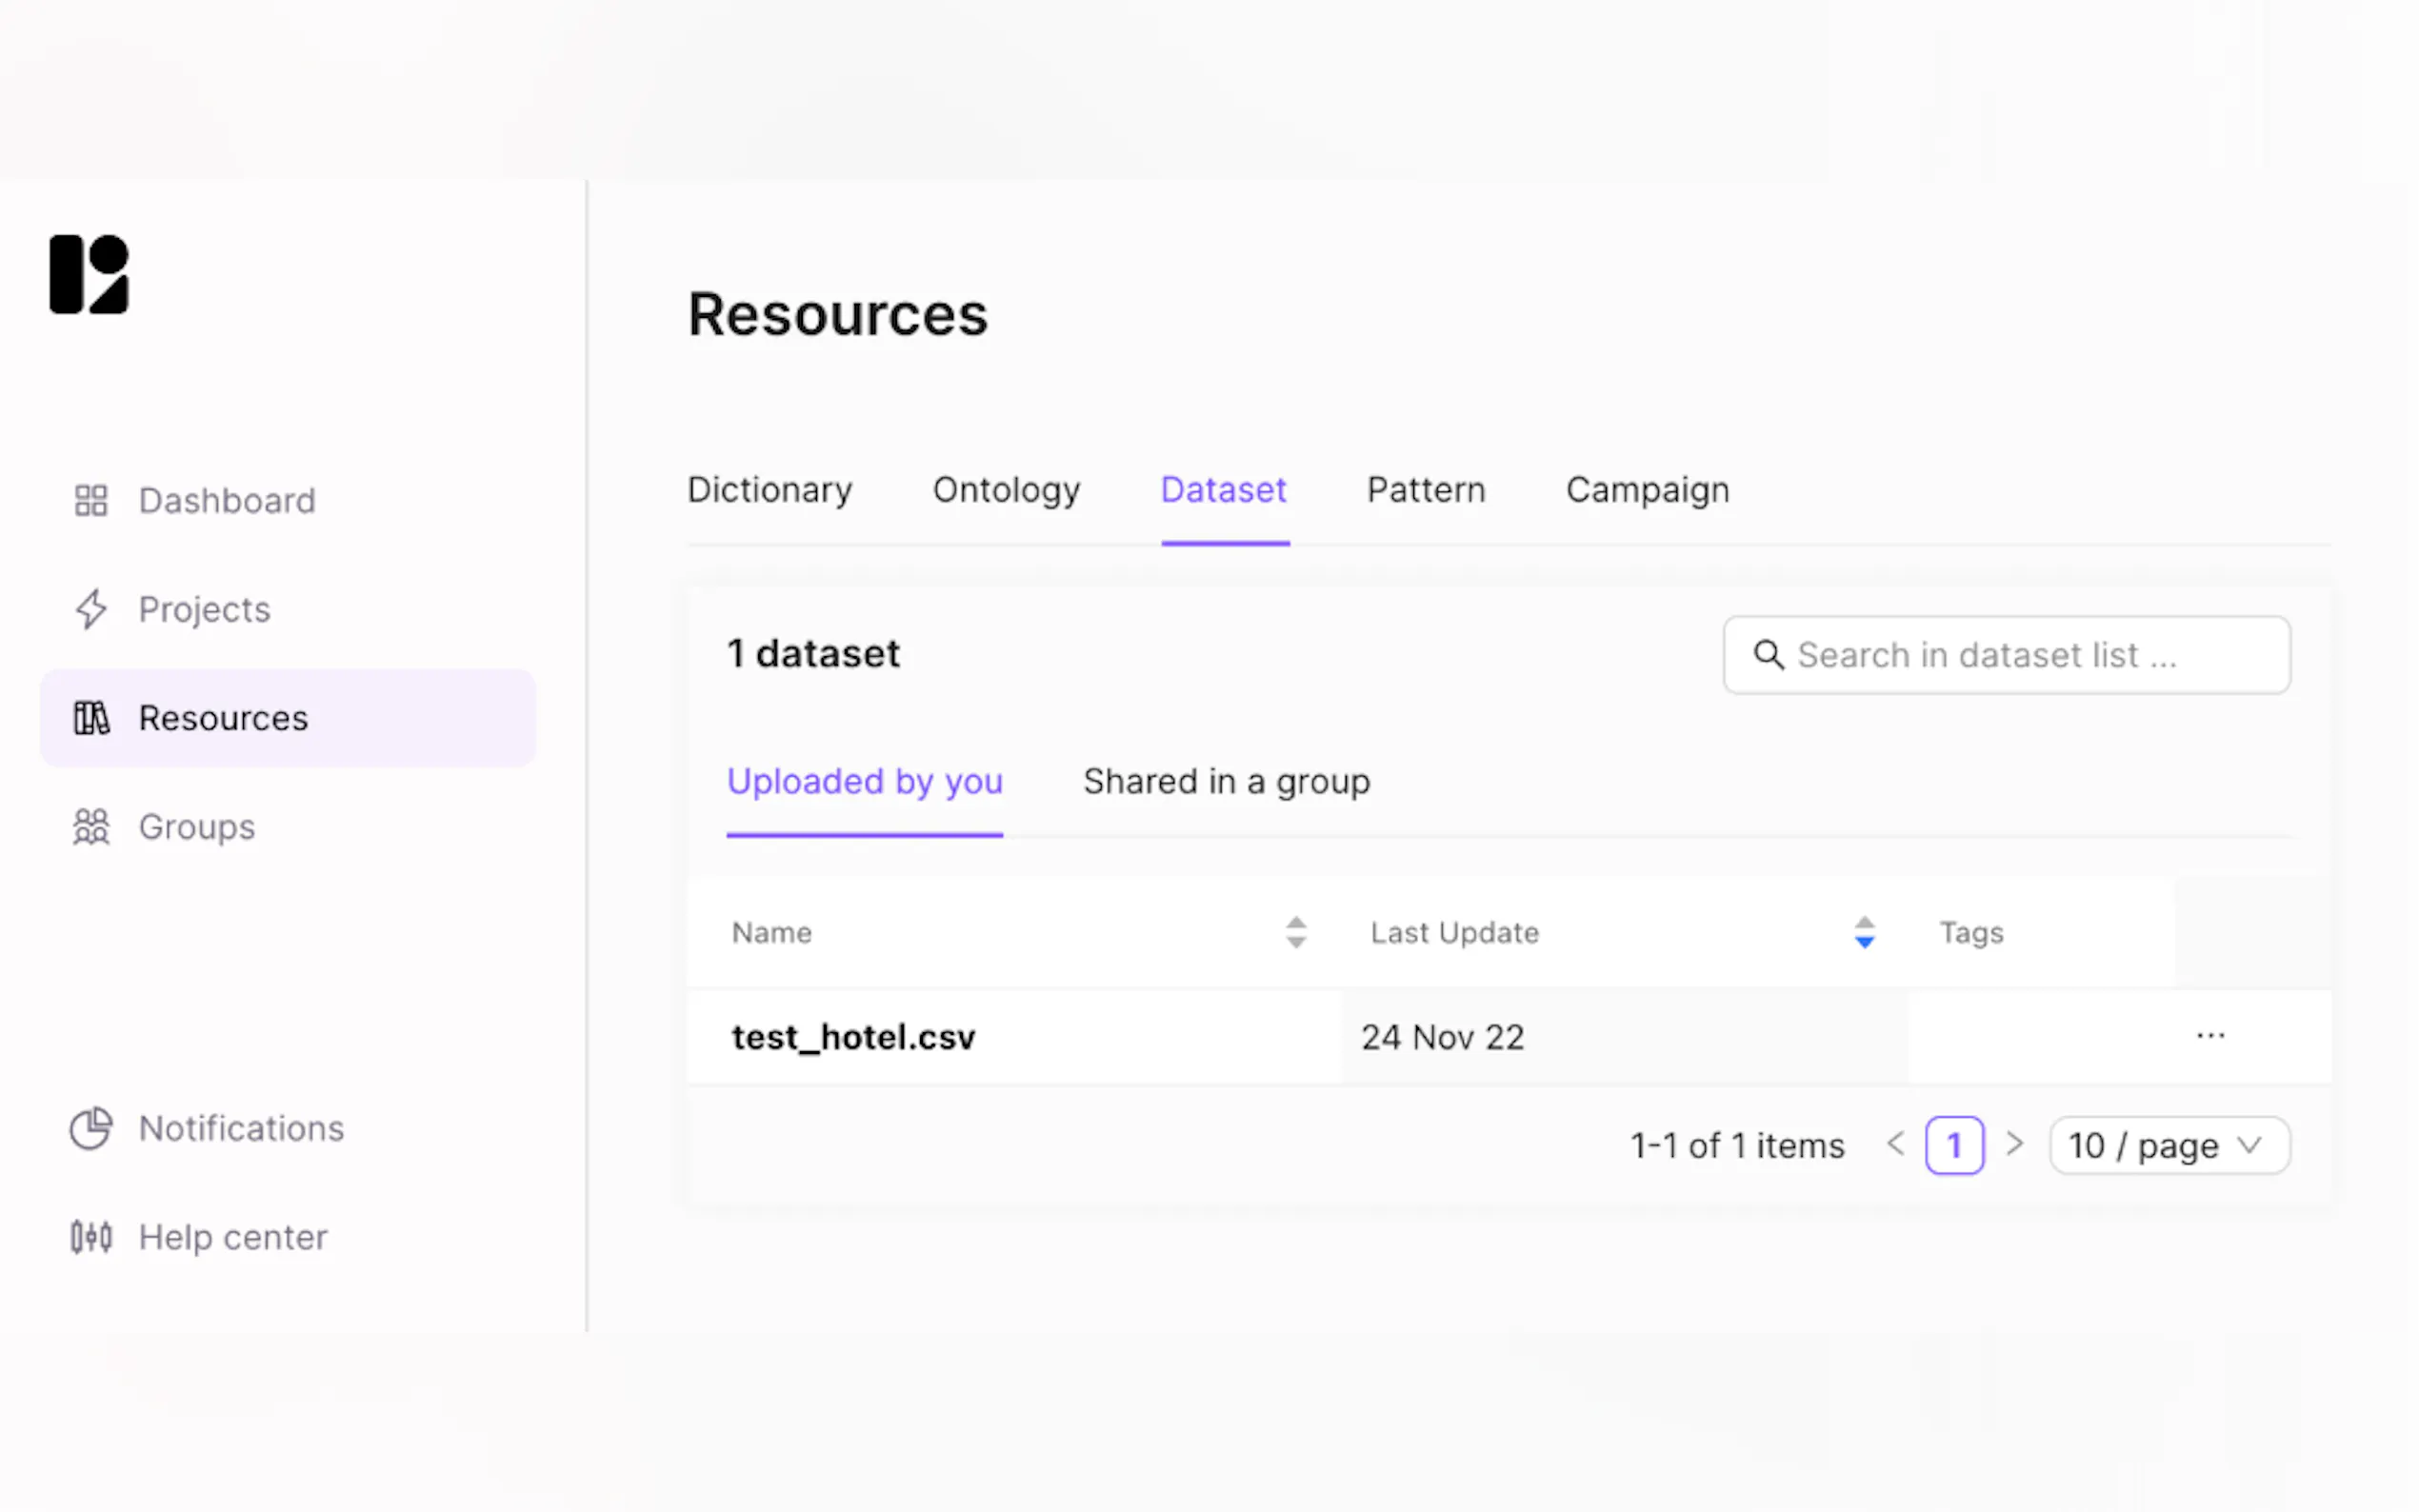Click the magnifier icon in dataset search
Screen dimensions: 2419x1512
click(1768, 655)
